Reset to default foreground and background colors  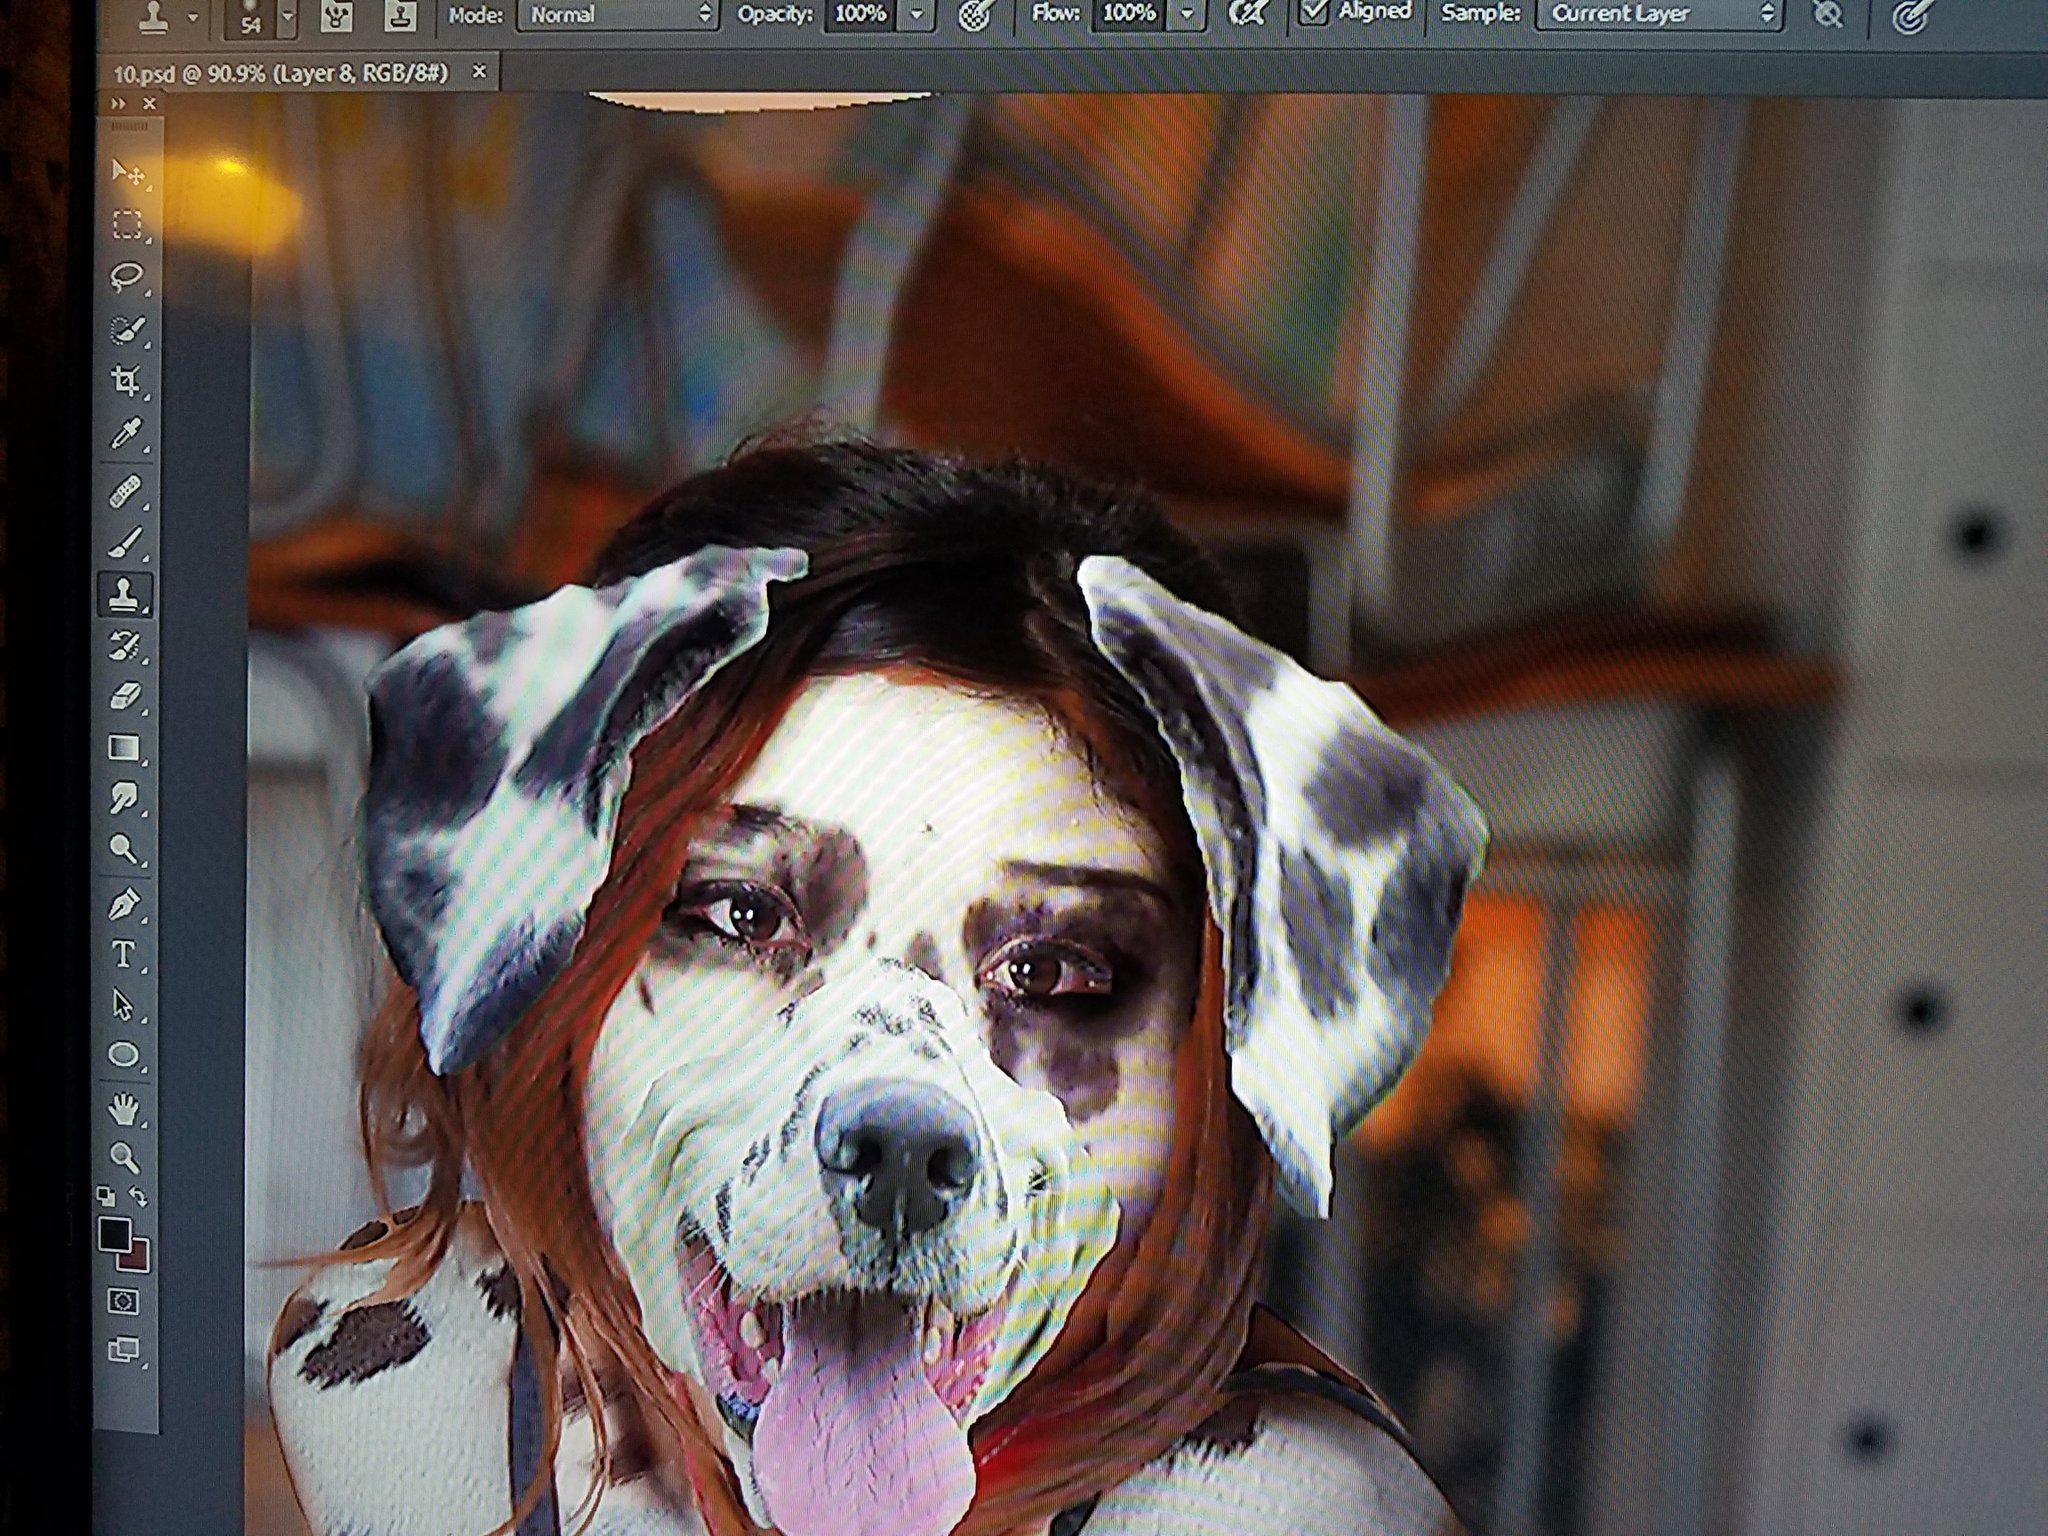105,1196
